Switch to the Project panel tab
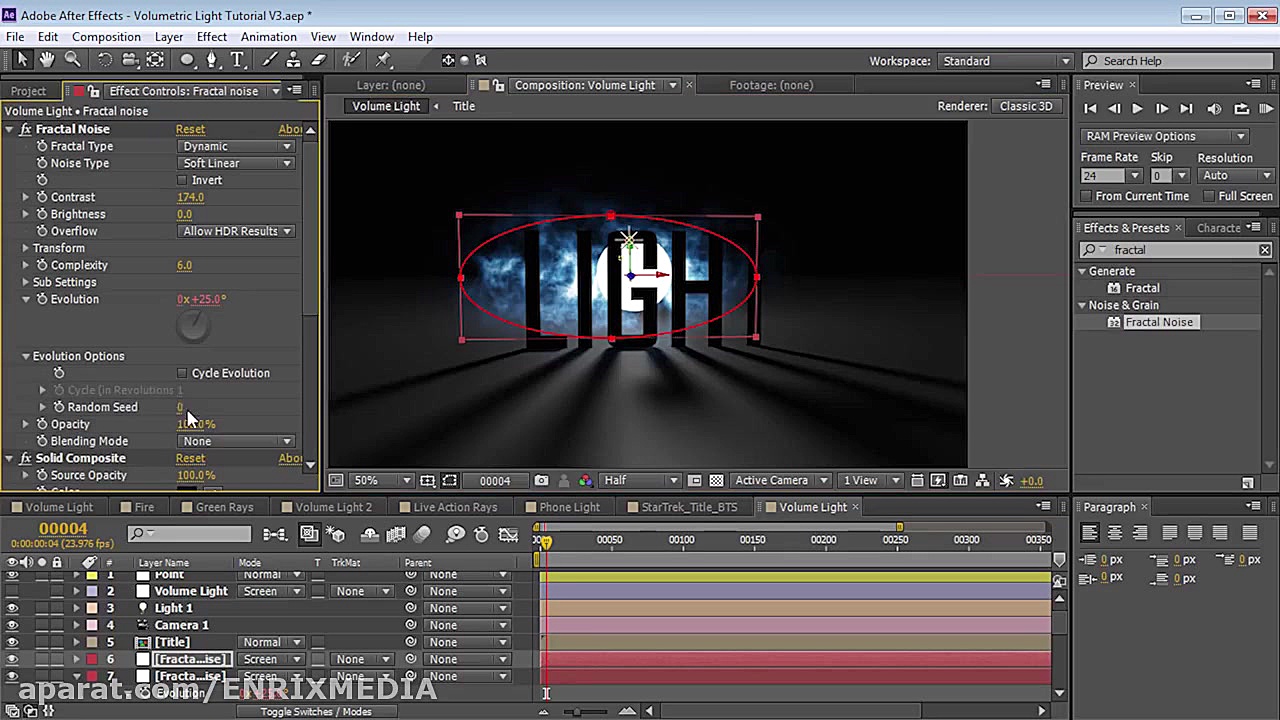 coord(28,91)
